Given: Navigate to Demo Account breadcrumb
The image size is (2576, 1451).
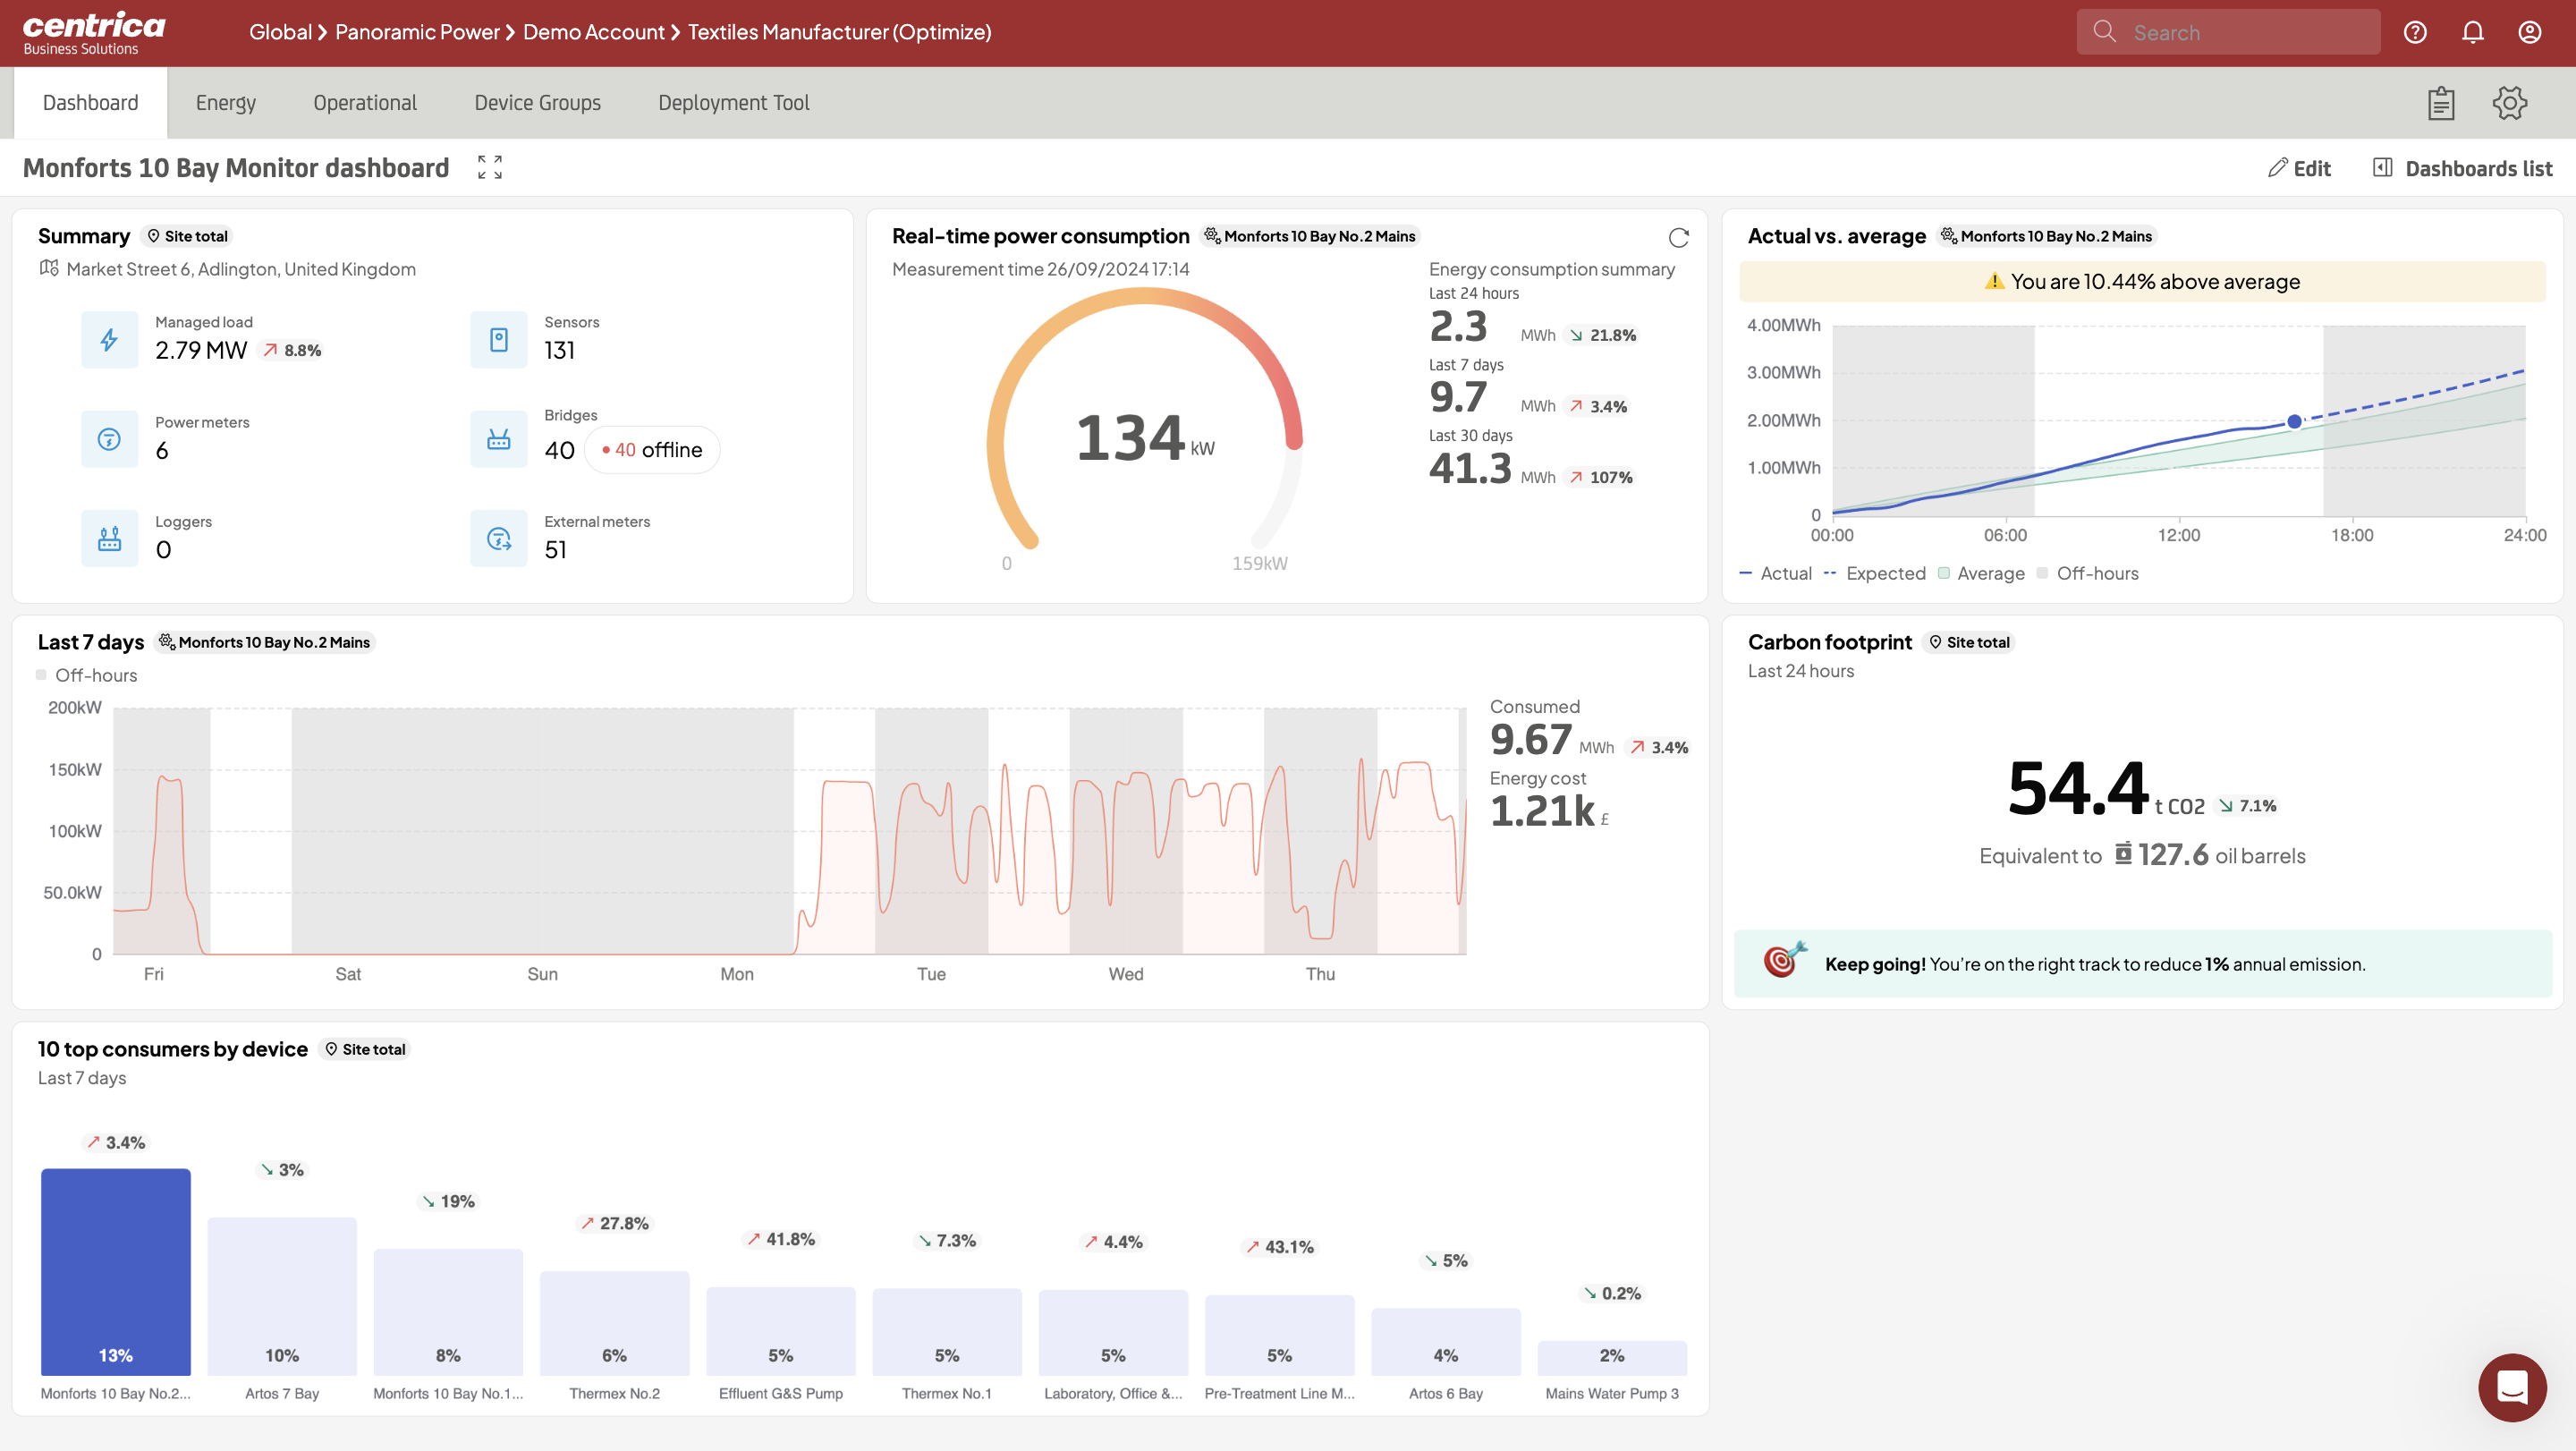Looking at the screenshot, I should pos(593,32).
